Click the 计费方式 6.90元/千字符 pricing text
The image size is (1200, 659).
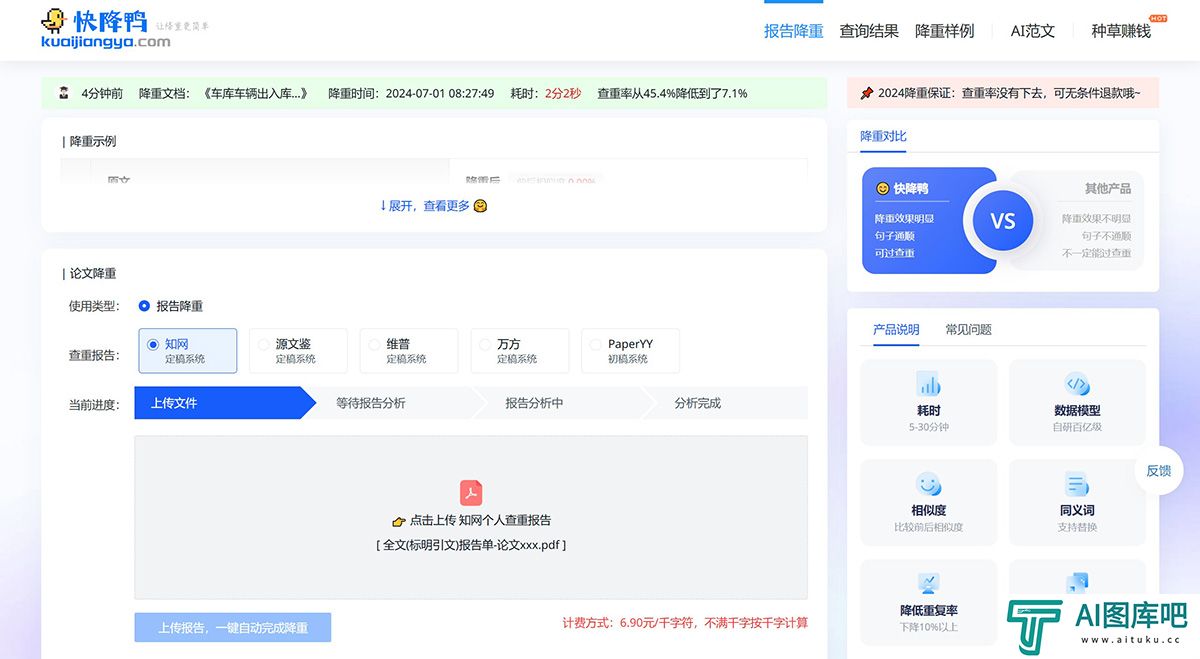[x=685, y=623]
